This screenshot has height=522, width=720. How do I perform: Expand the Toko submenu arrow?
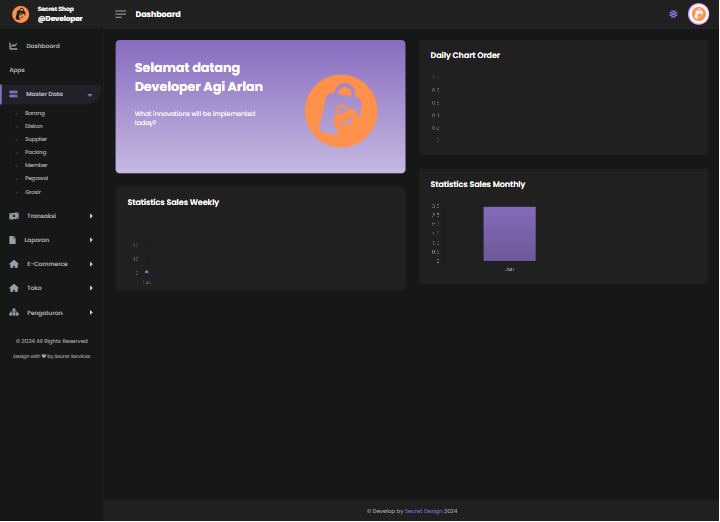pyautogui.click(x=91, y=288)
